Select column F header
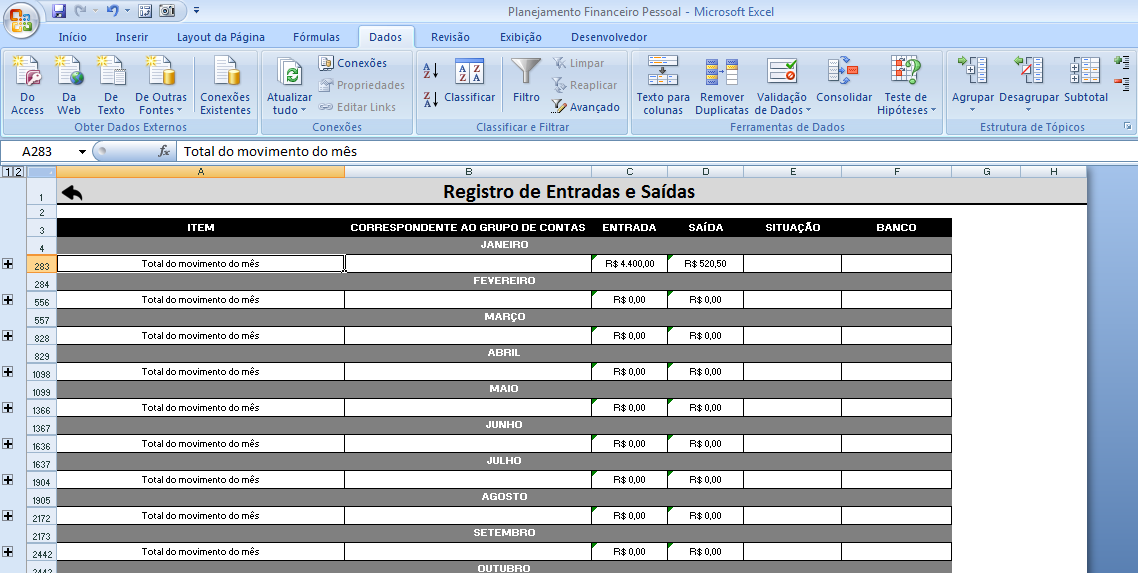The image size is (1138, 573). tap(896, 172)
